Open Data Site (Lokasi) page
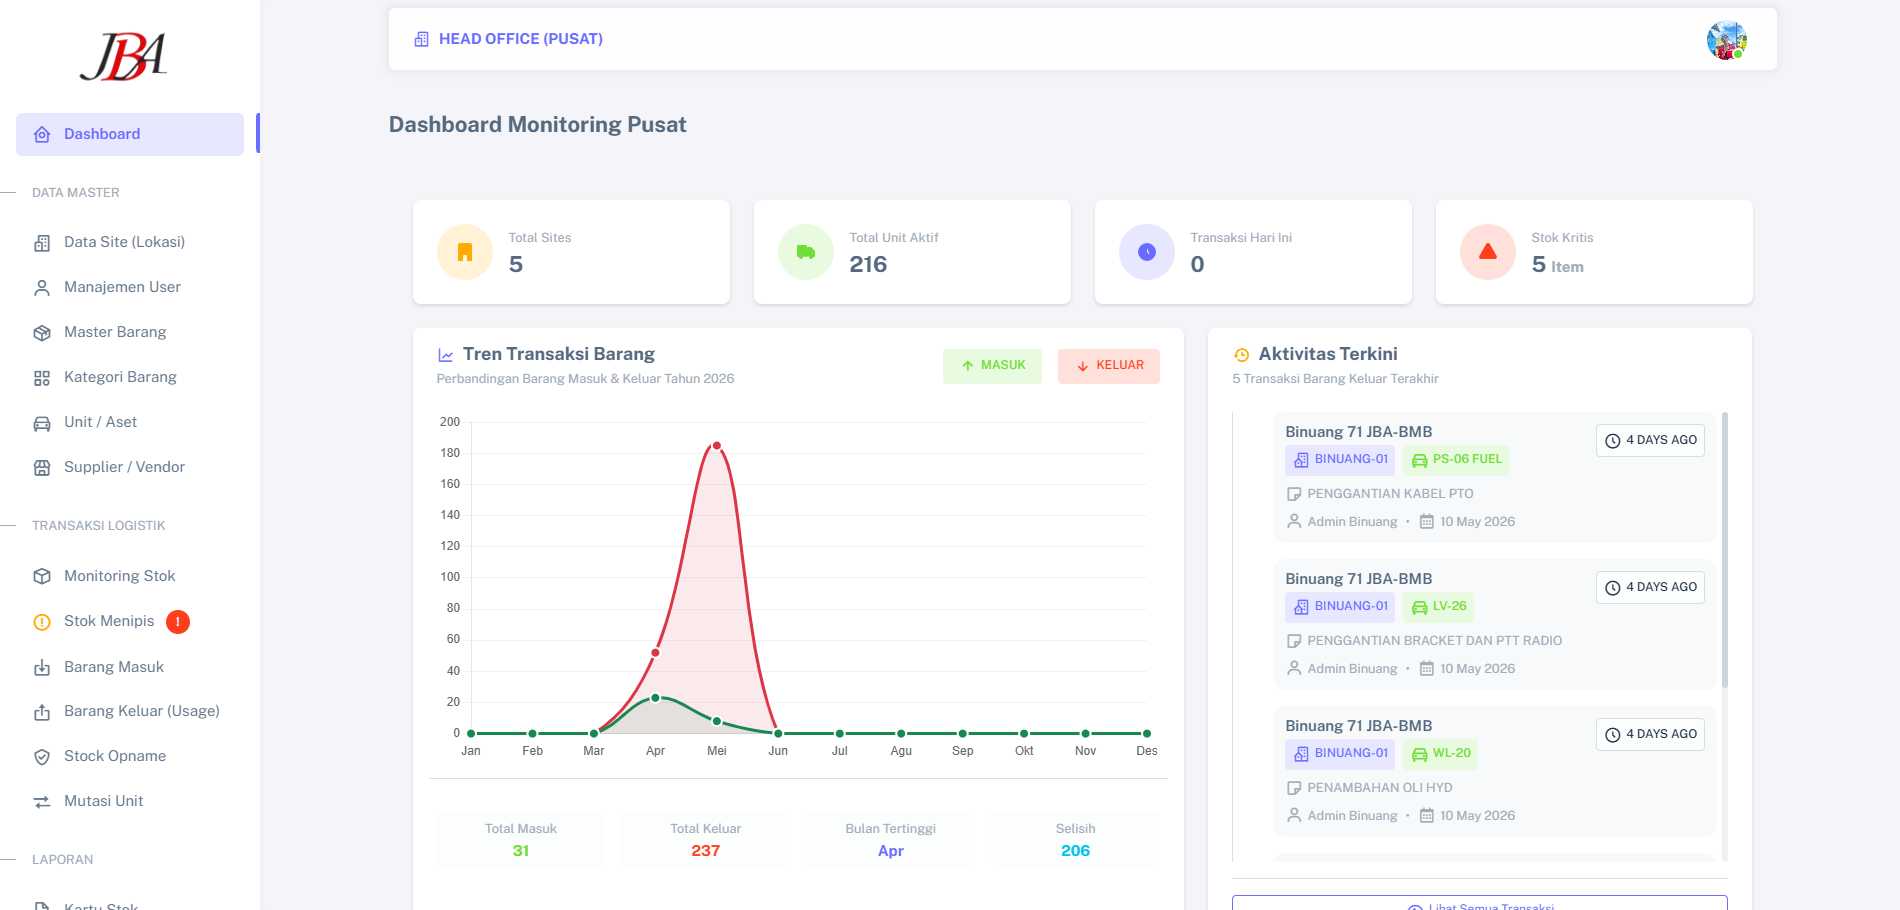 click(124, 242)
